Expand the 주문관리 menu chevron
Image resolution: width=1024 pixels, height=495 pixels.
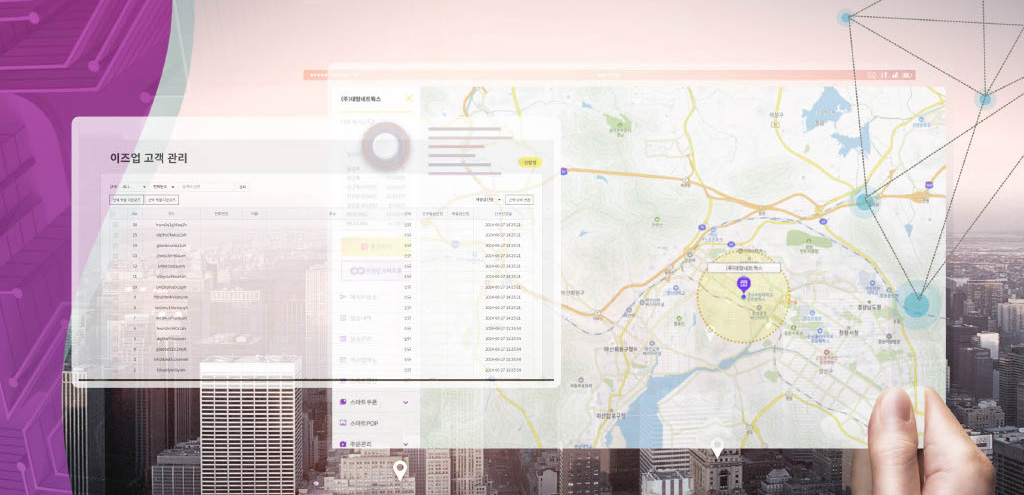pyautogui.click(x=406, y=445)
